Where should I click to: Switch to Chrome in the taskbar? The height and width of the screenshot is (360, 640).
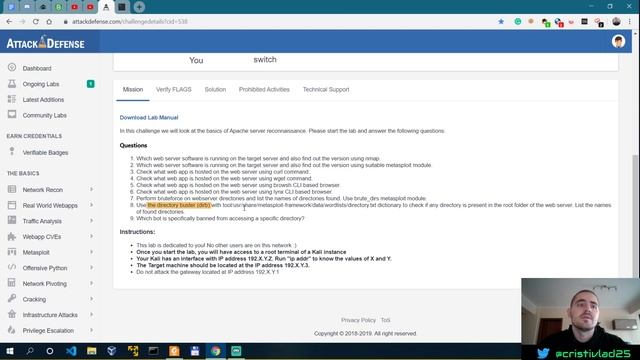coord(216,351)
